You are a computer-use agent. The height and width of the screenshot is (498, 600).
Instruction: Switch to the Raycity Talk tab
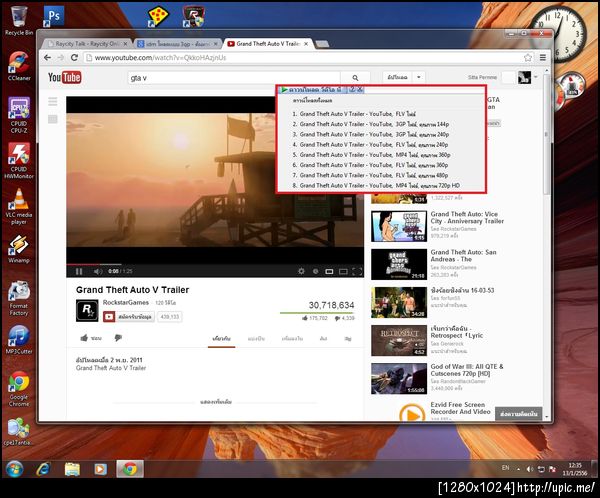click(87, 44)
